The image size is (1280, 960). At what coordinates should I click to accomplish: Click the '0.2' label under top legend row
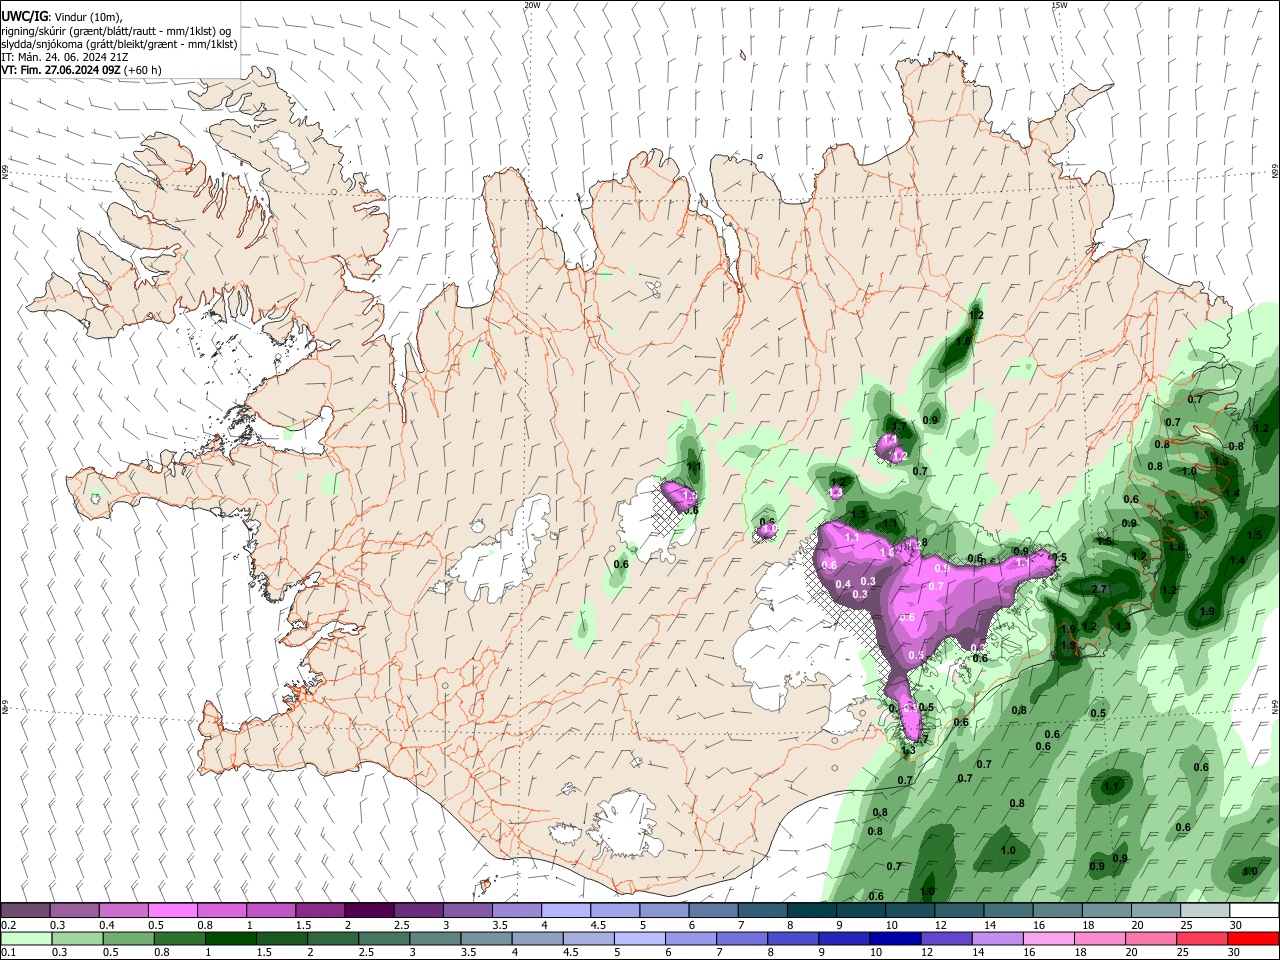pos(7,925)
